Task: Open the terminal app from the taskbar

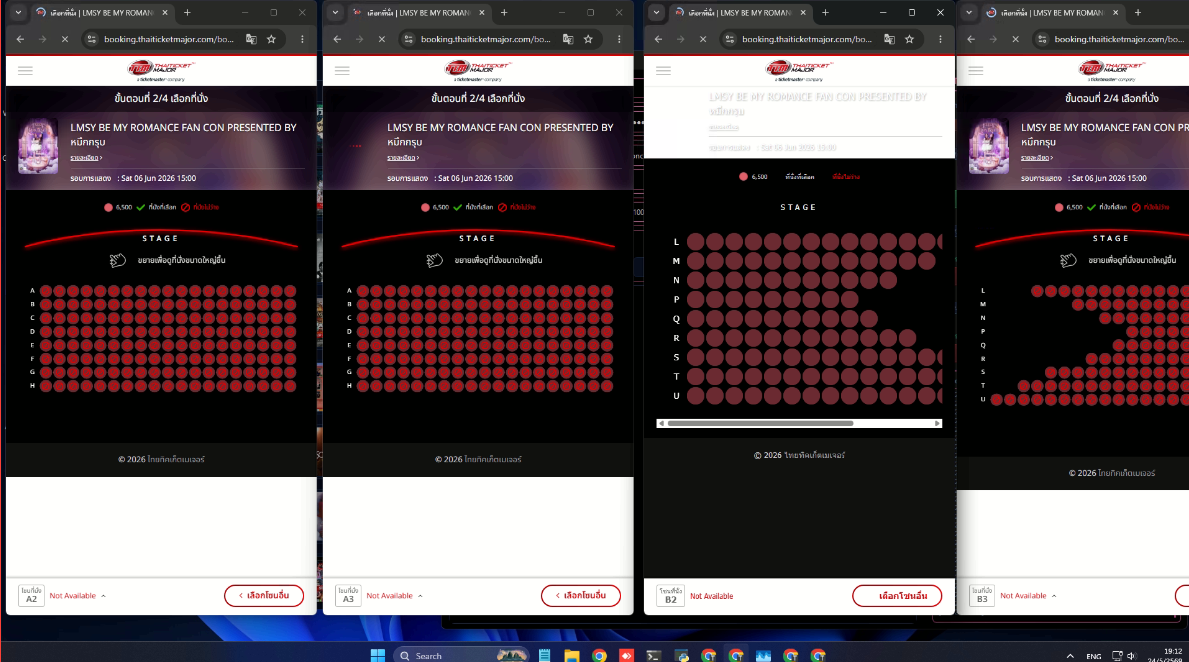Action: point(654,655)
